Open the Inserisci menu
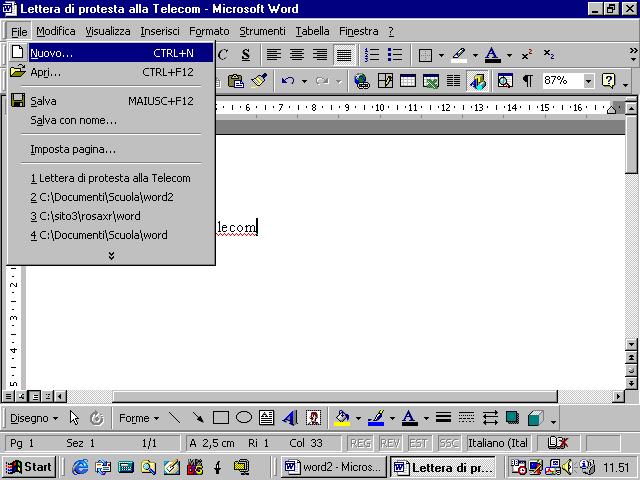 click(x=160, y=31)
